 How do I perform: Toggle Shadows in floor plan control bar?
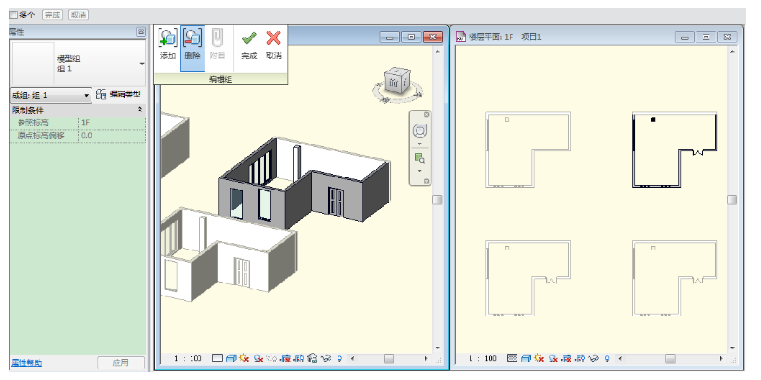(553, 359)
